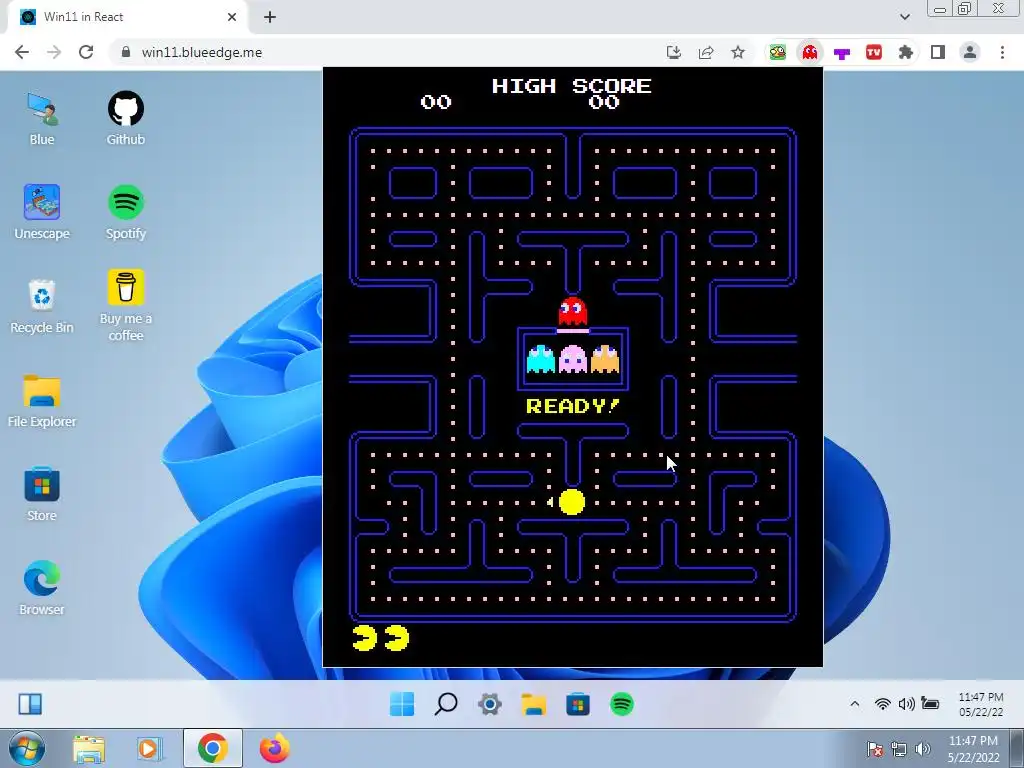Open volume speaker icon in Win11 tray
Image resolution: width=1024 pixels, height=768 pixels.
click(x=906, y=704)
